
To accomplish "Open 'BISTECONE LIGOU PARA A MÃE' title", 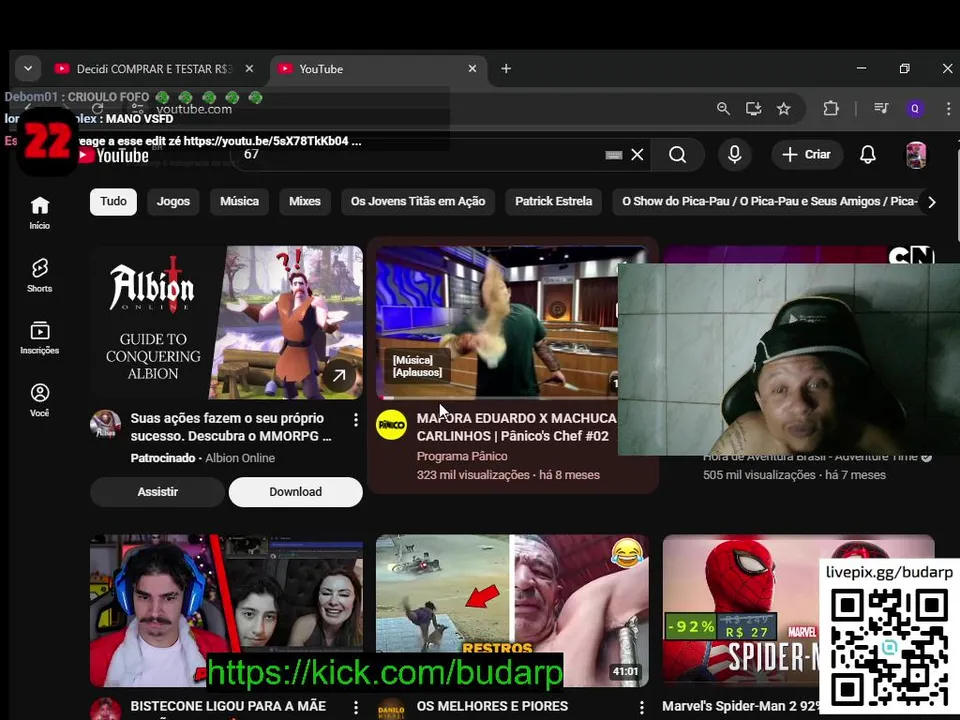I will 228,706.
